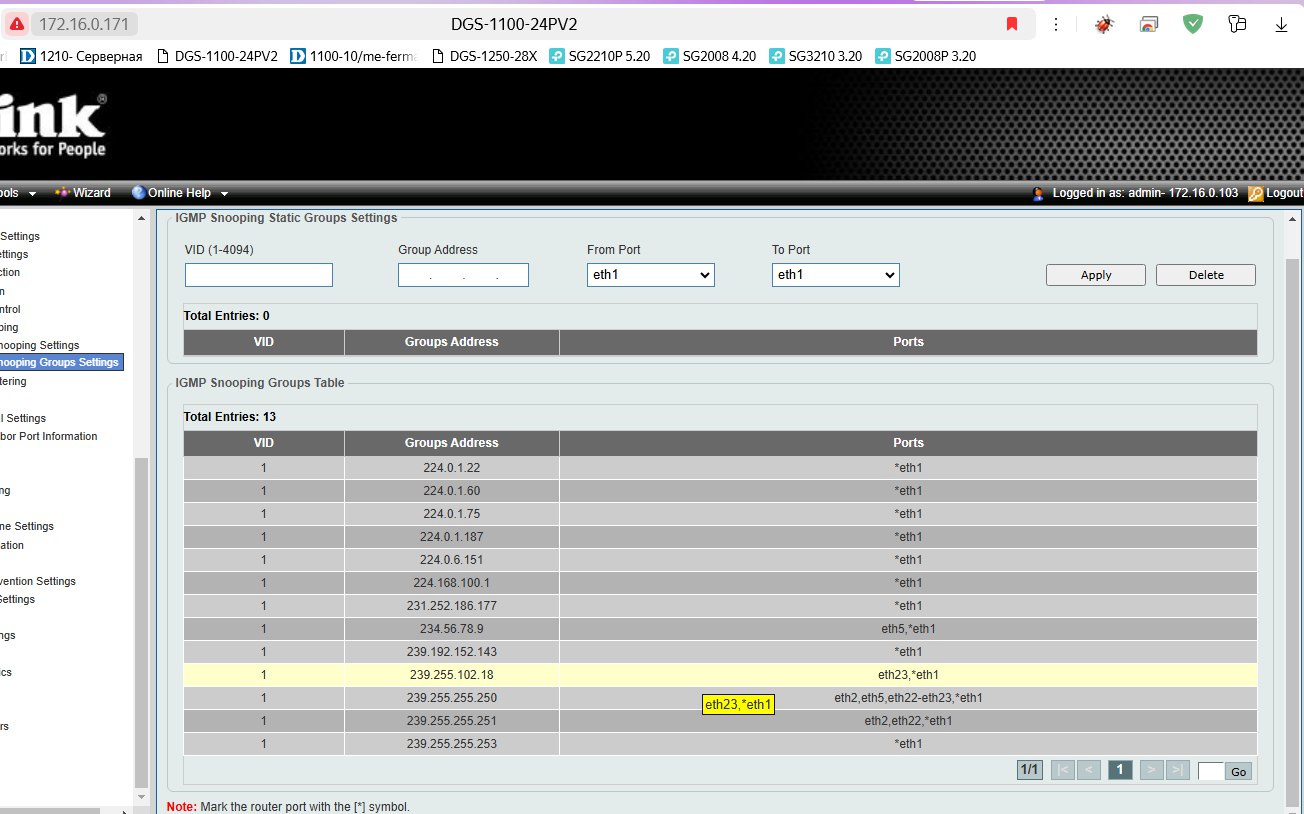Click group address 224.0.1.60 cell

pyautogui.click(x=452, y=491)
